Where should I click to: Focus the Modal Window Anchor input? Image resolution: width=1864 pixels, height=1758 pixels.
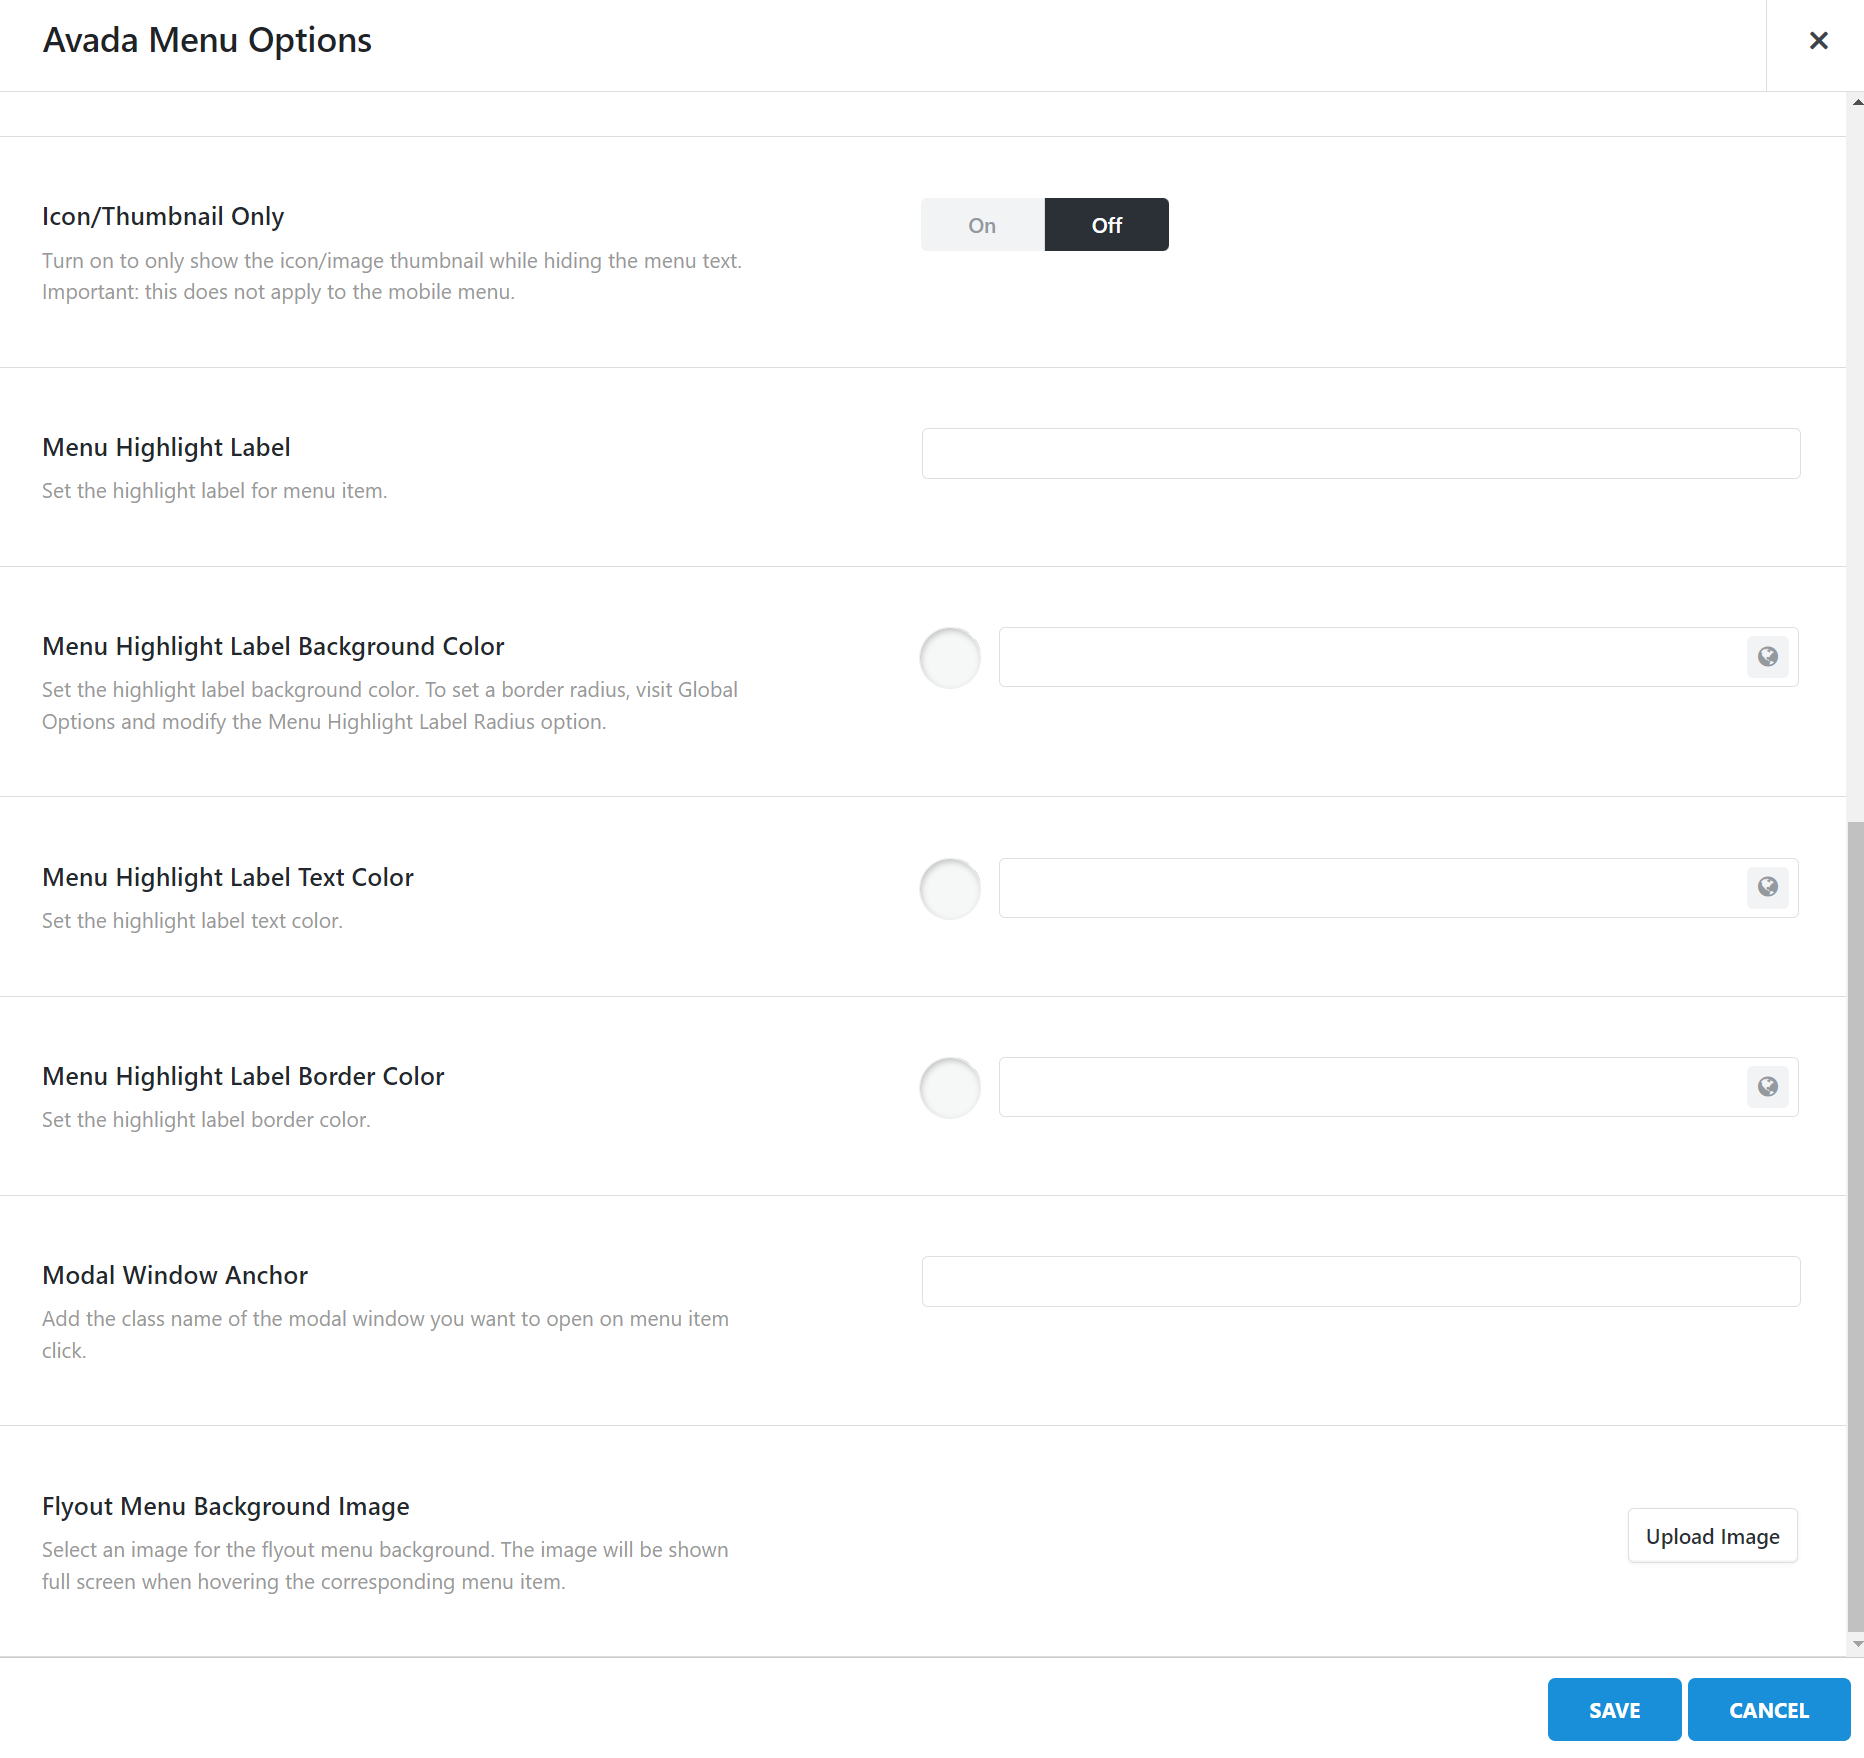pos(1360,1282)
